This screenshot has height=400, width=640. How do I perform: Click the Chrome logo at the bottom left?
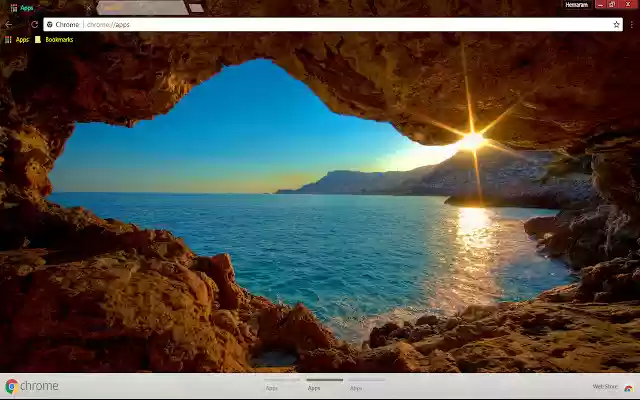coord(32,386)
